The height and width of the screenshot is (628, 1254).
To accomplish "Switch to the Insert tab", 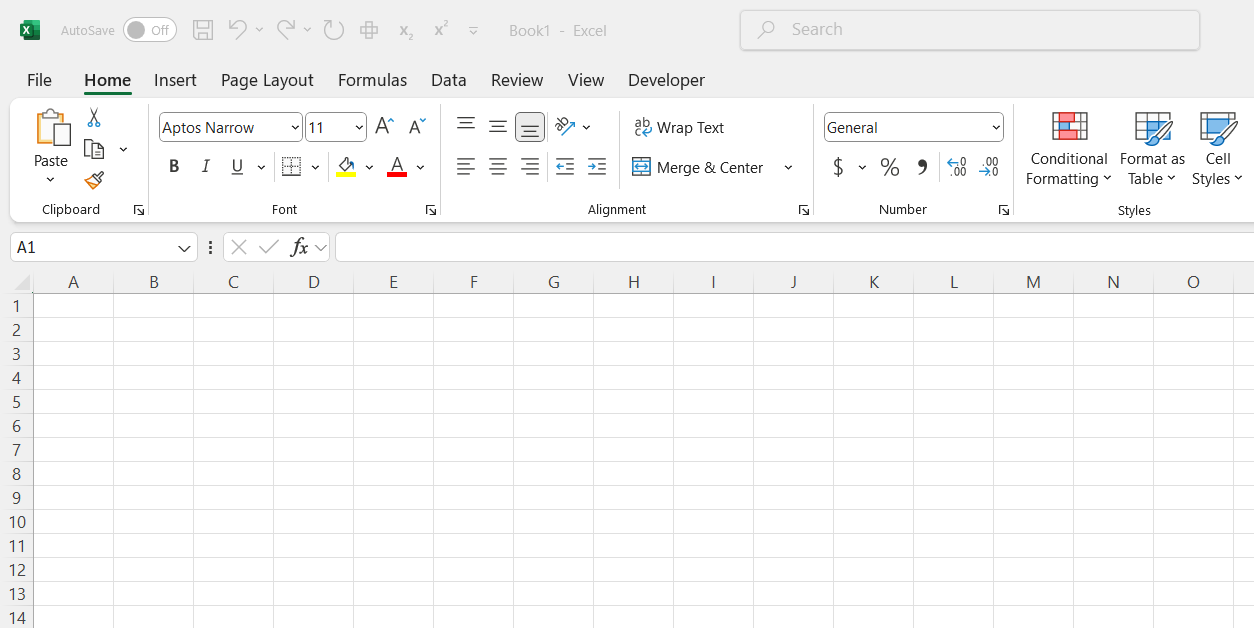I will coord(175,80).
